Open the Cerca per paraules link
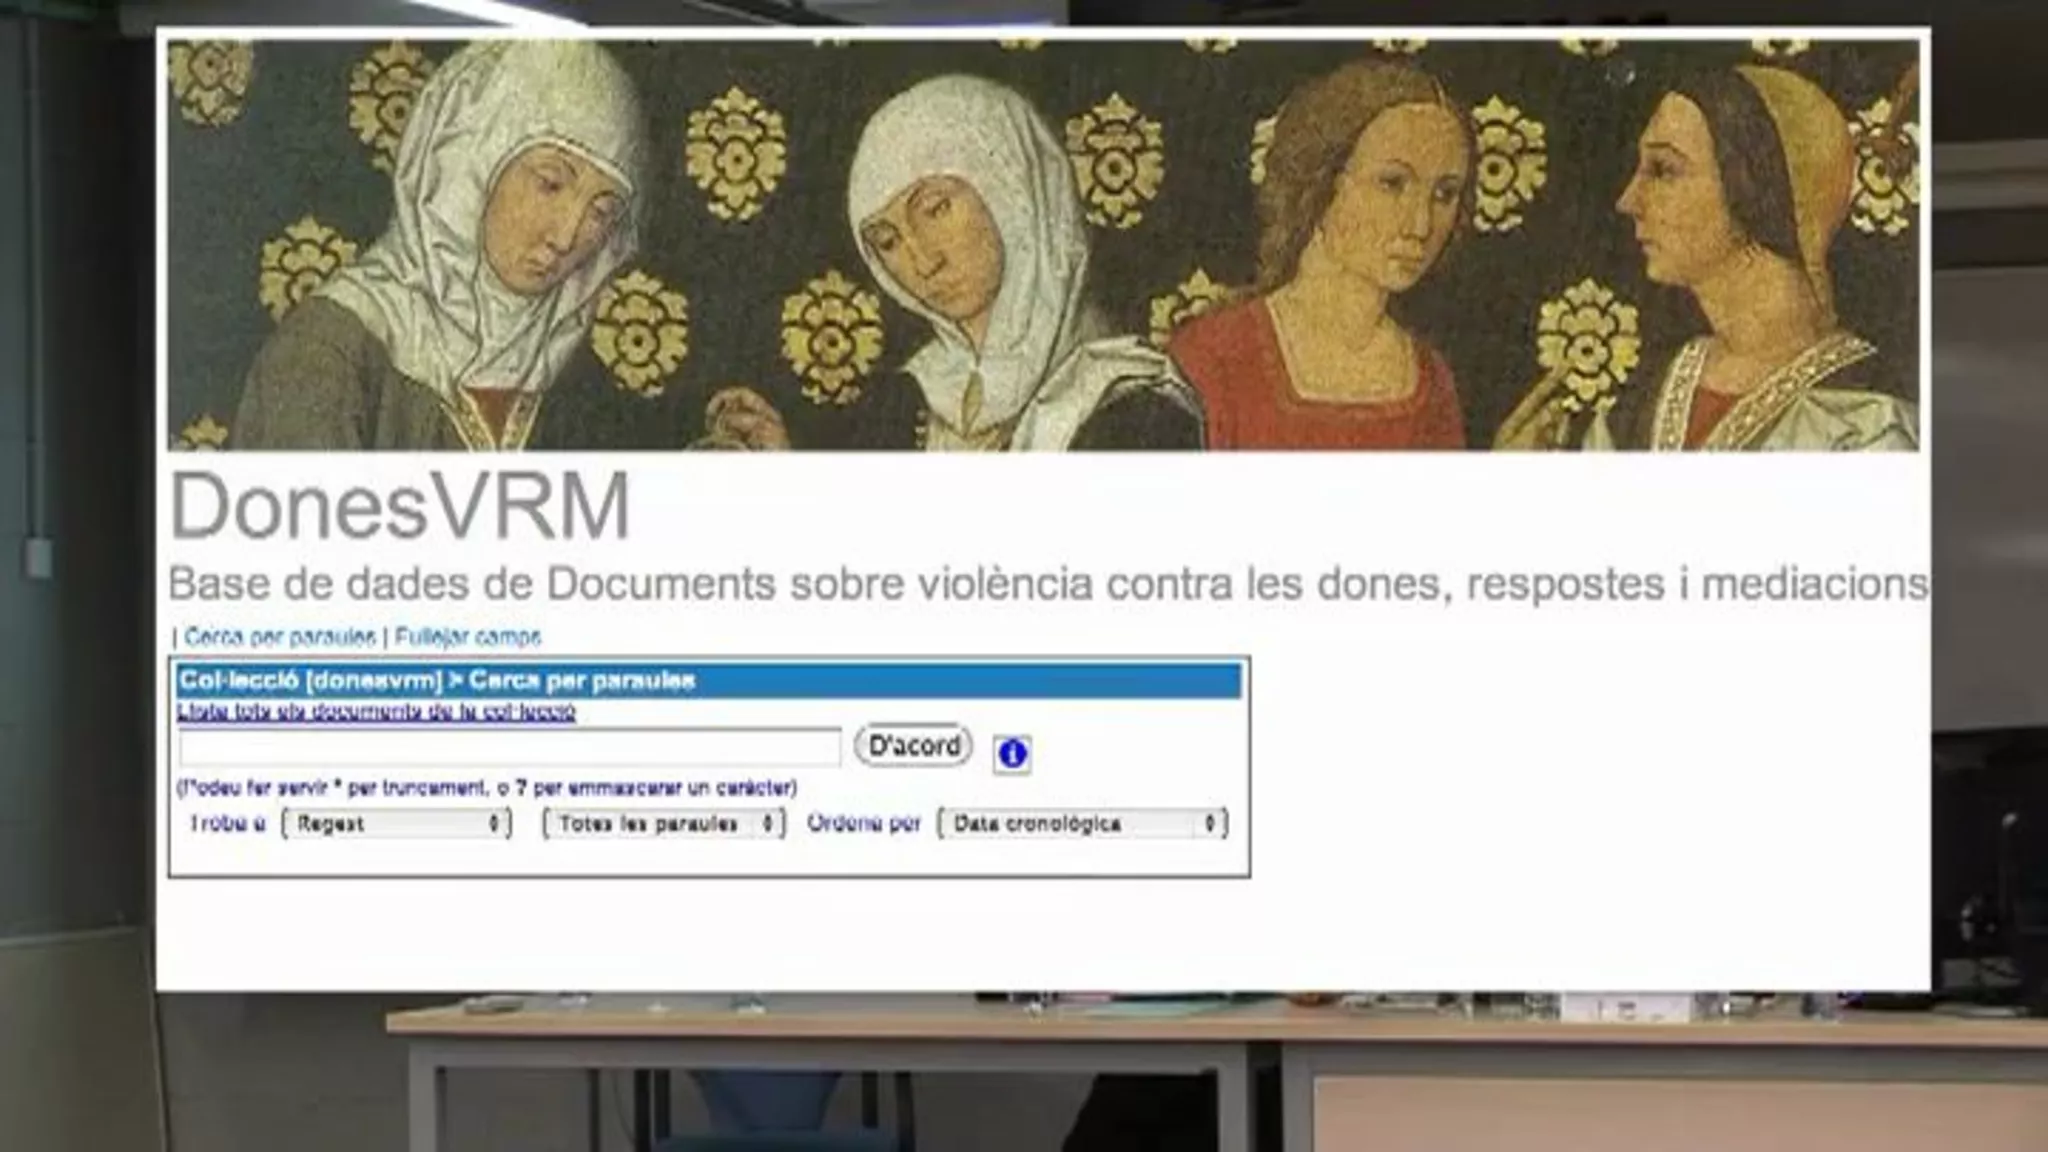This screenshot has width=2048, height=1152. 280,637
